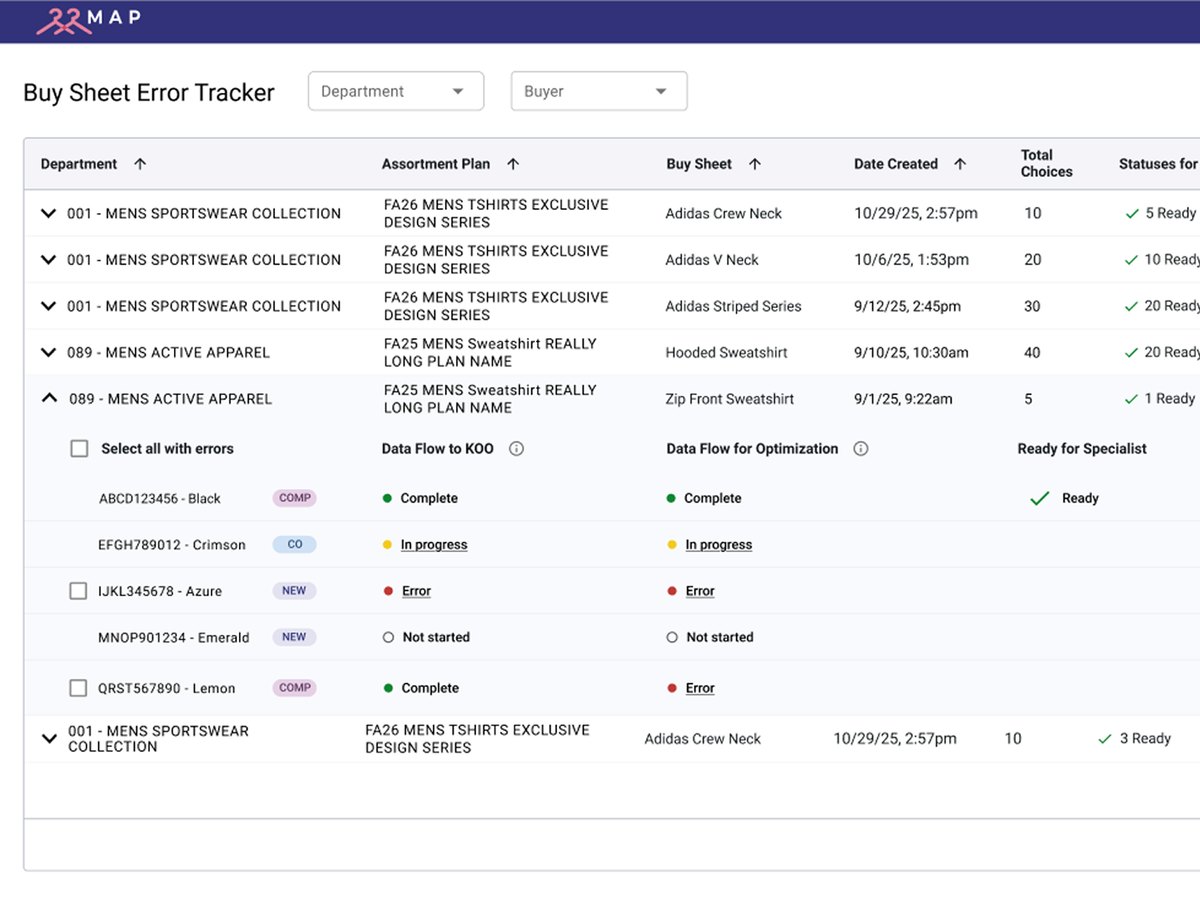Check the QRST567890 - Lemon checkbox
The width and height of the screenshot is (1200, 900).
(x=78, y=688)
